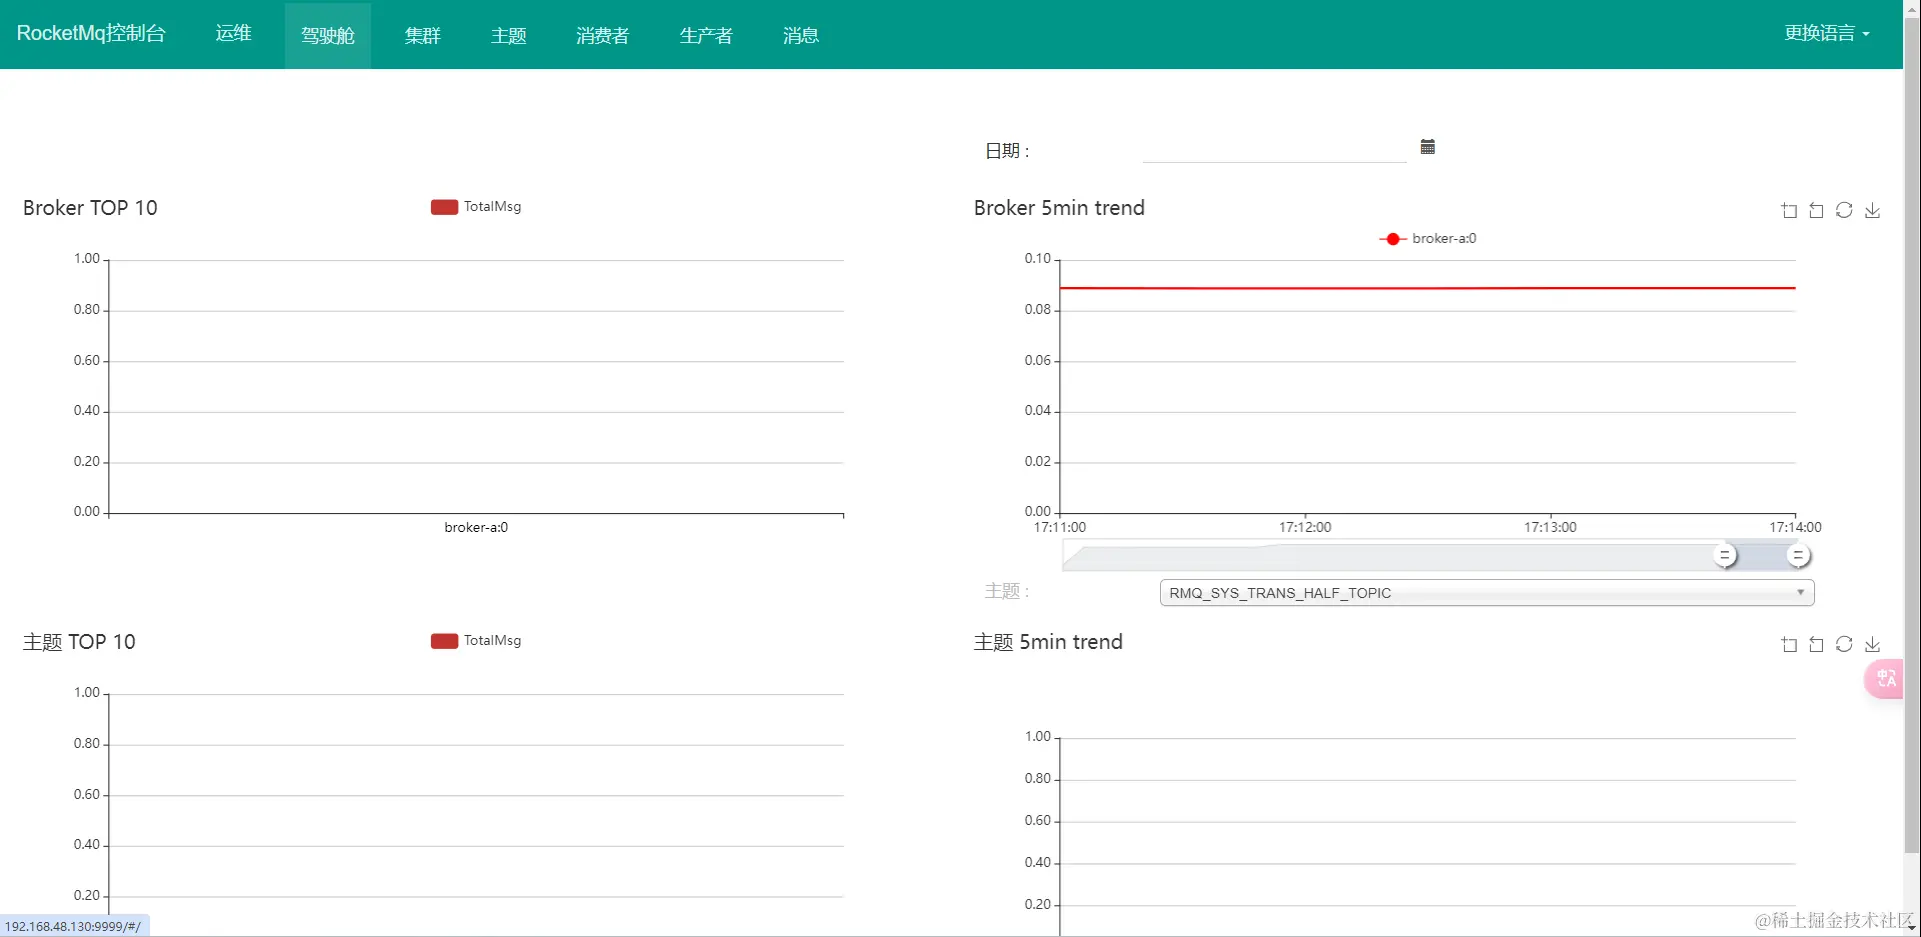1921x937 pixels.
Task: Download Broker 5min trend chart as image
Action: pyautogui.click(x=1873, y=210)
